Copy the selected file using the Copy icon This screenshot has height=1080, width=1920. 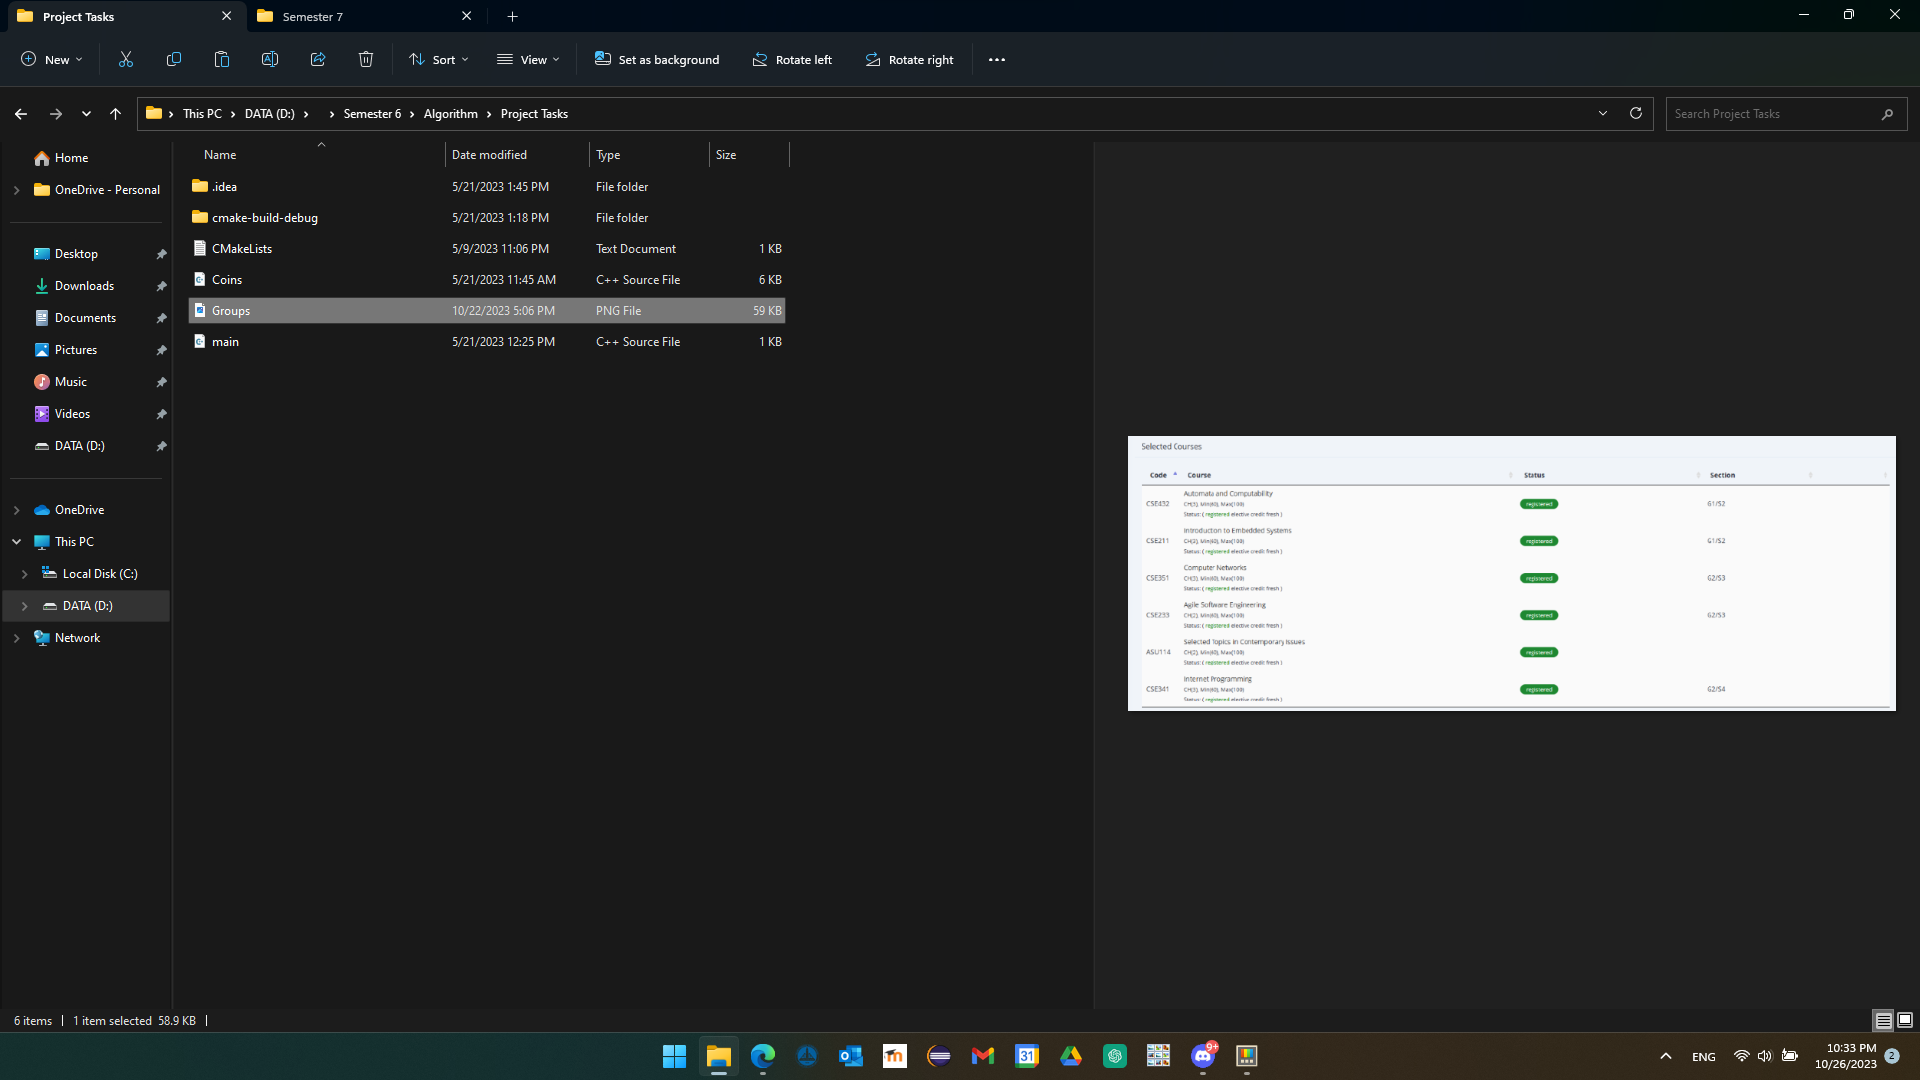point(173,59)
